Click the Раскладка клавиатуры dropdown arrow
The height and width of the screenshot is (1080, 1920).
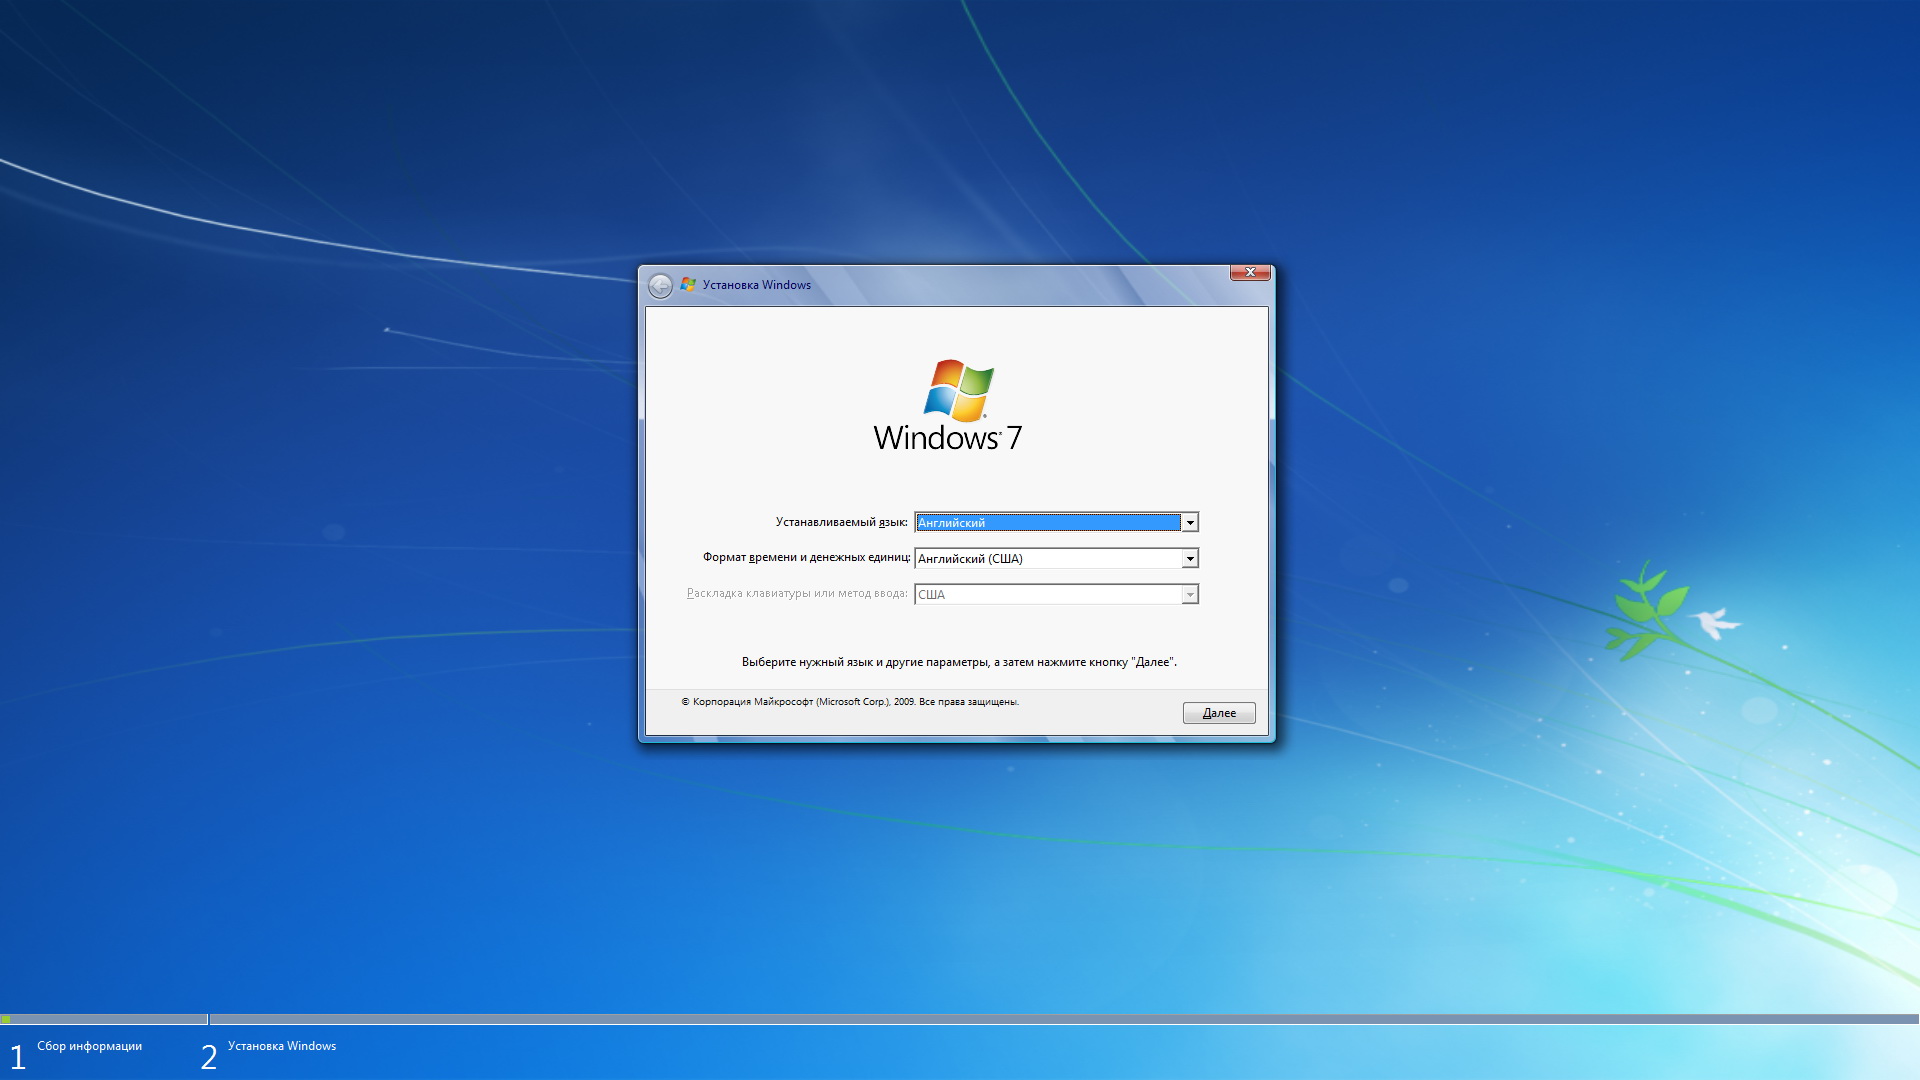[1190, 595]
